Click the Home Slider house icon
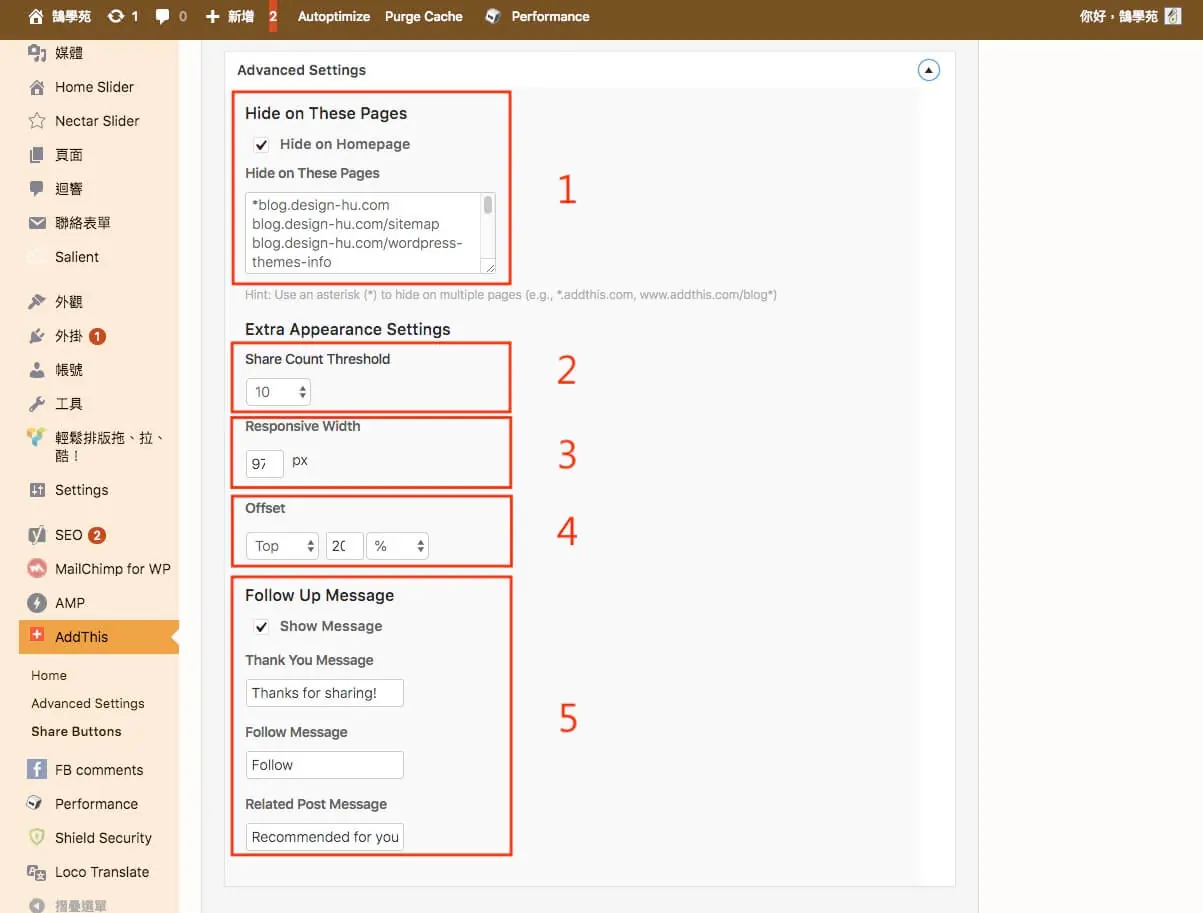1203x913 pixels. tap(37, 87)
